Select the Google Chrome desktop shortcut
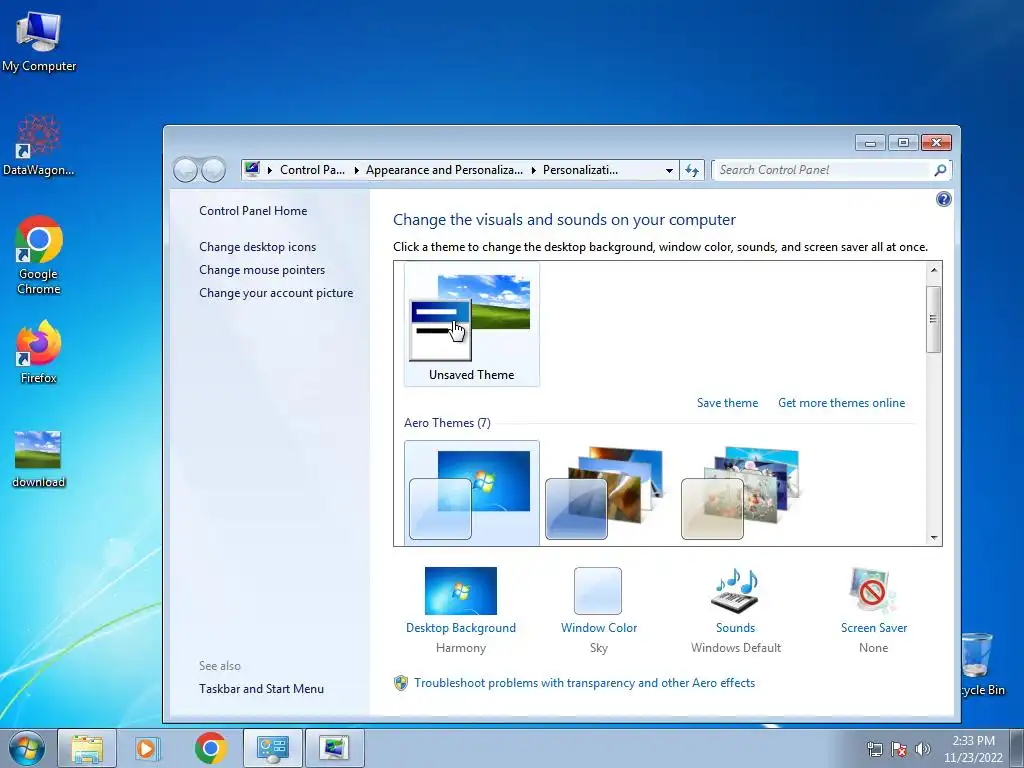 (x=39, y=255)
